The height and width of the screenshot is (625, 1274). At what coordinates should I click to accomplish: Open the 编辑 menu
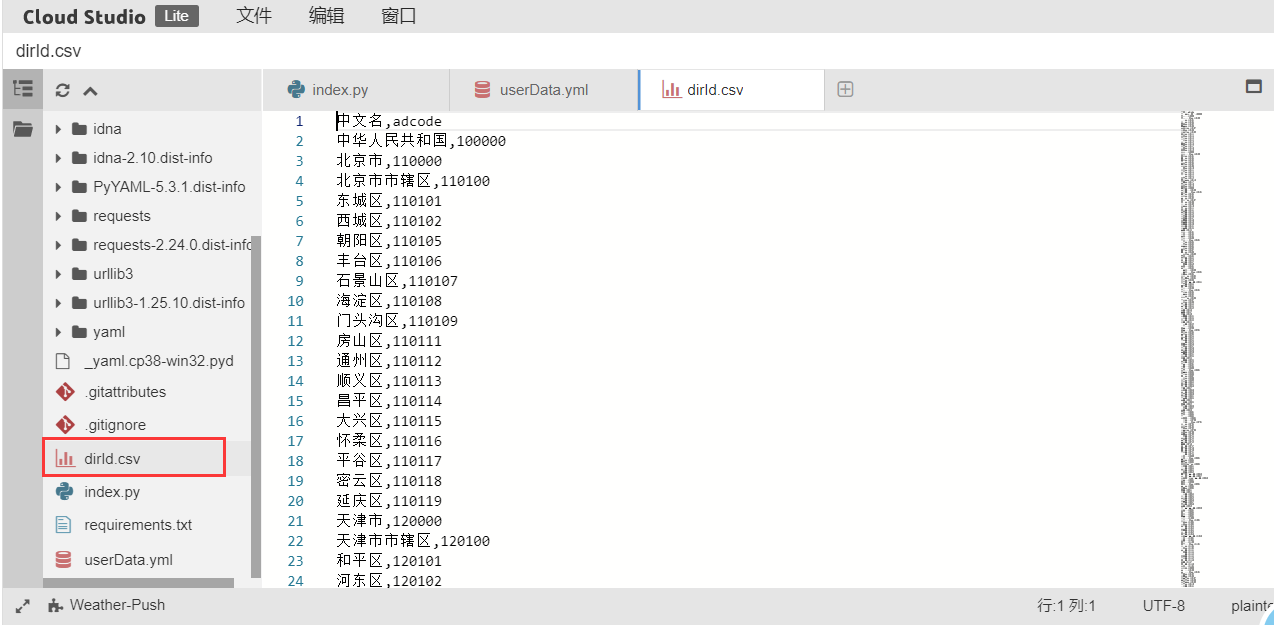[x=326, y=16]
